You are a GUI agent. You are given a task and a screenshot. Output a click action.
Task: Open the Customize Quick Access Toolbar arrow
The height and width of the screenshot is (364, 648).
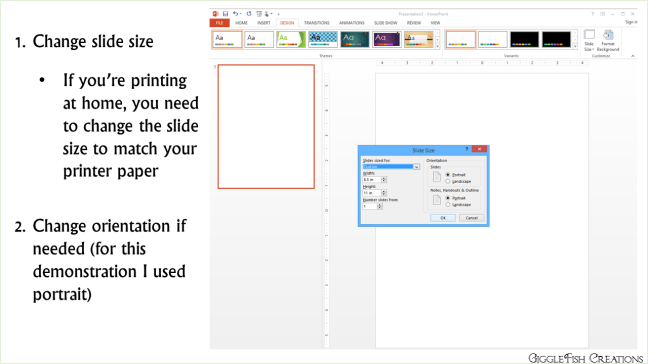[278, 14]
